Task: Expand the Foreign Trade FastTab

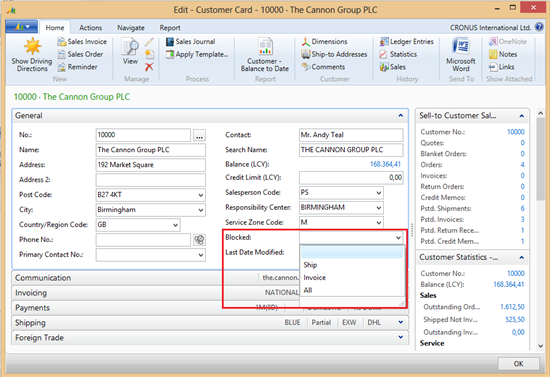Action: tap(401, 337)
